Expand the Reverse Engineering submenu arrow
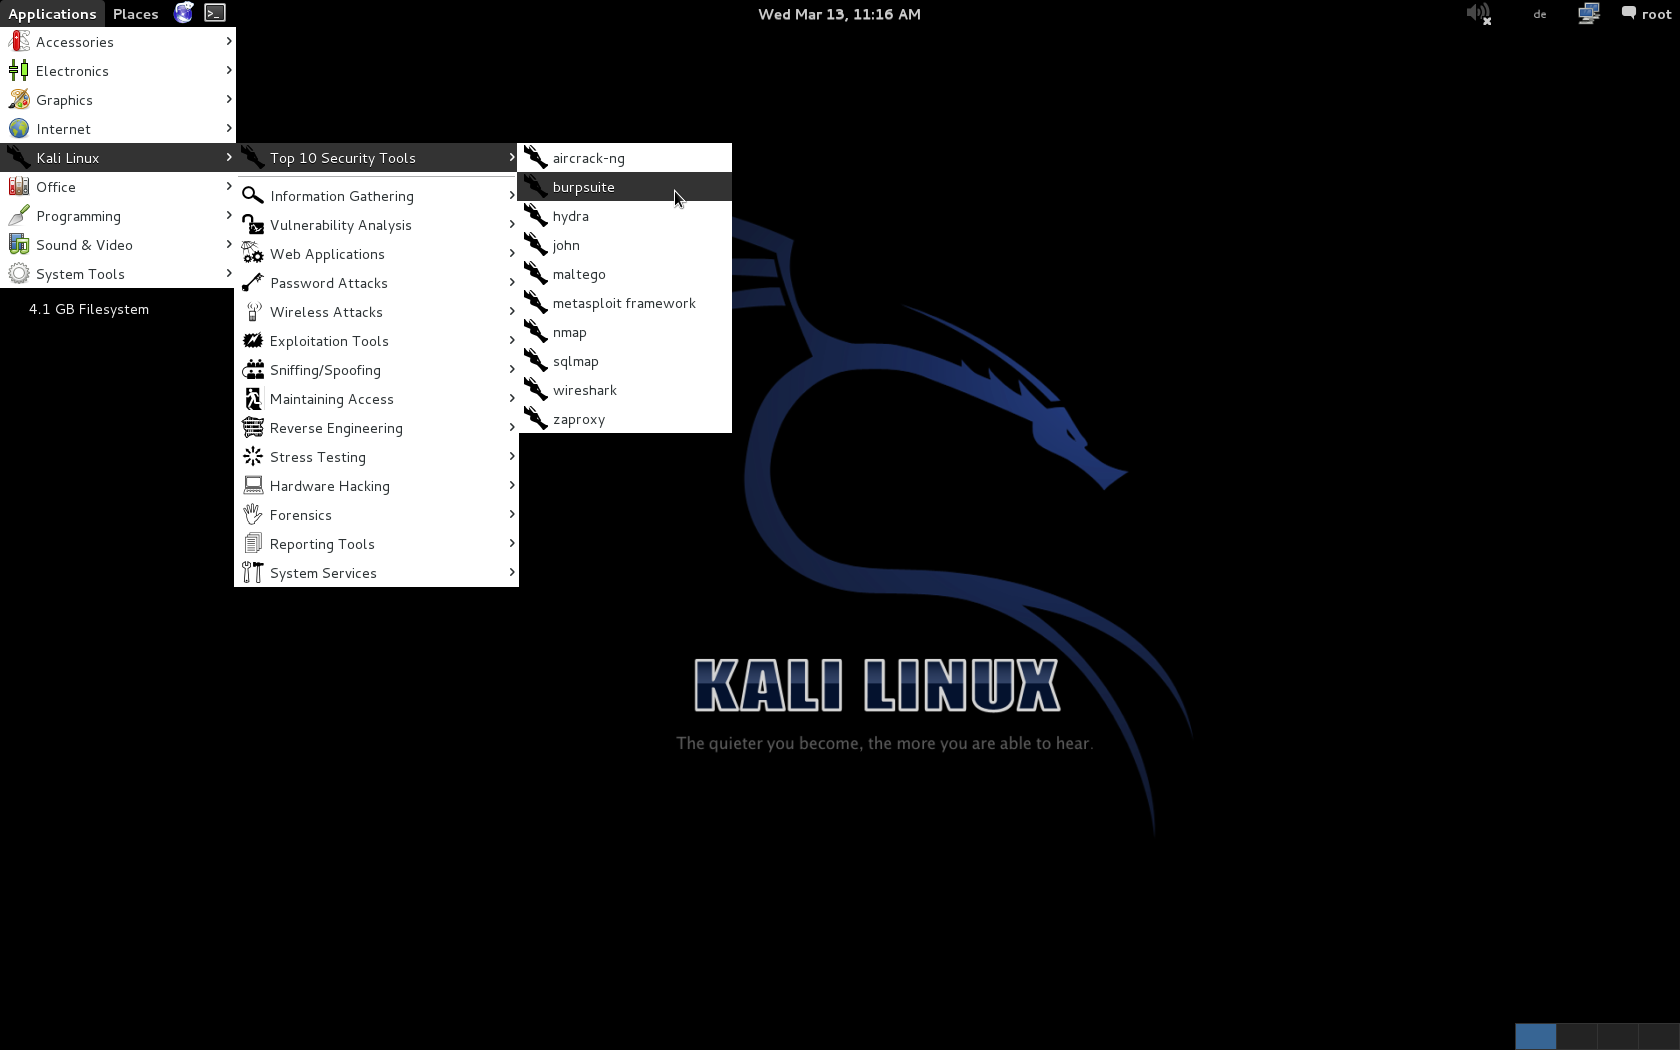Viewport: 1680px width, 1050px height. (512, 427)
